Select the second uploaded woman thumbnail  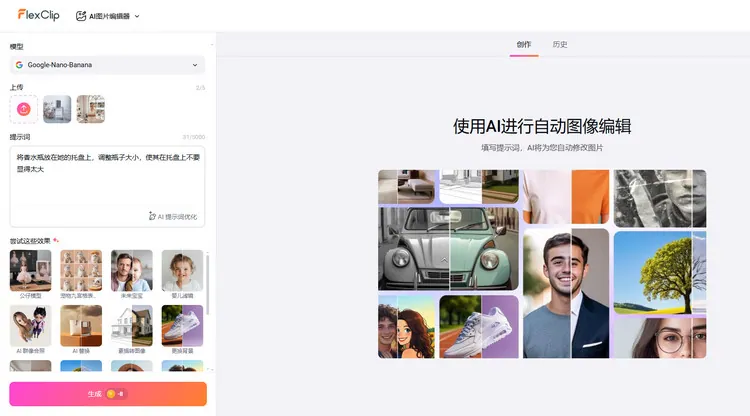tap(90, 109)
